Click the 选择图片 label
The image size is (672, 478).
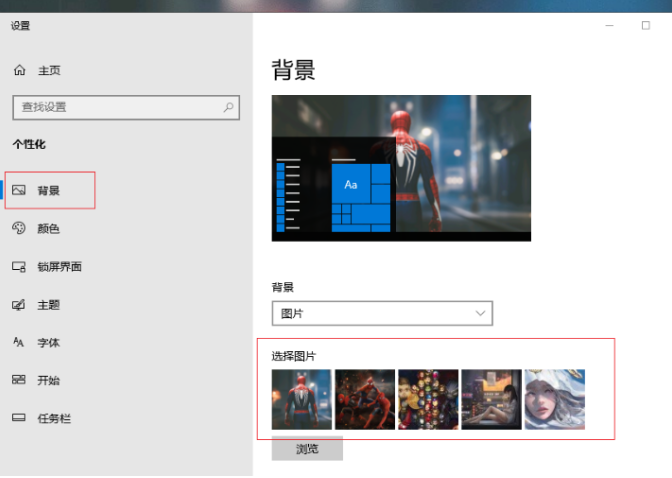(294, 356)
